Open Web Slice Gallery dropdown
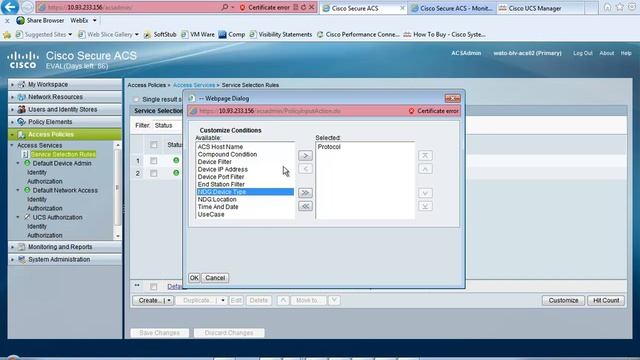Viewport: 640px width, 360px height. [137, 35]
